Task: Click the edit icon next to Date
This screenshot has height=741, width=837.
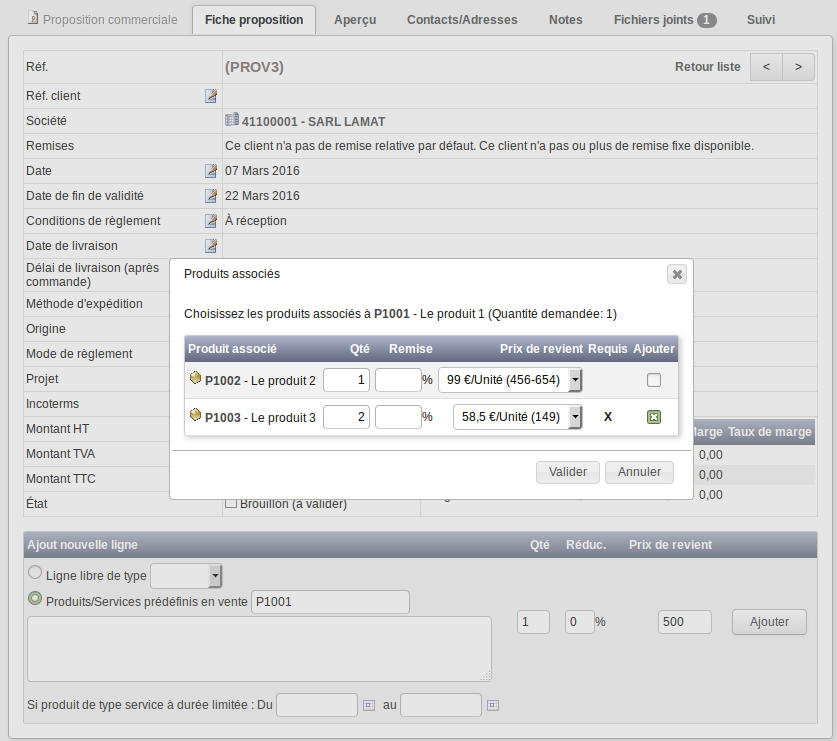Action: 211,171
